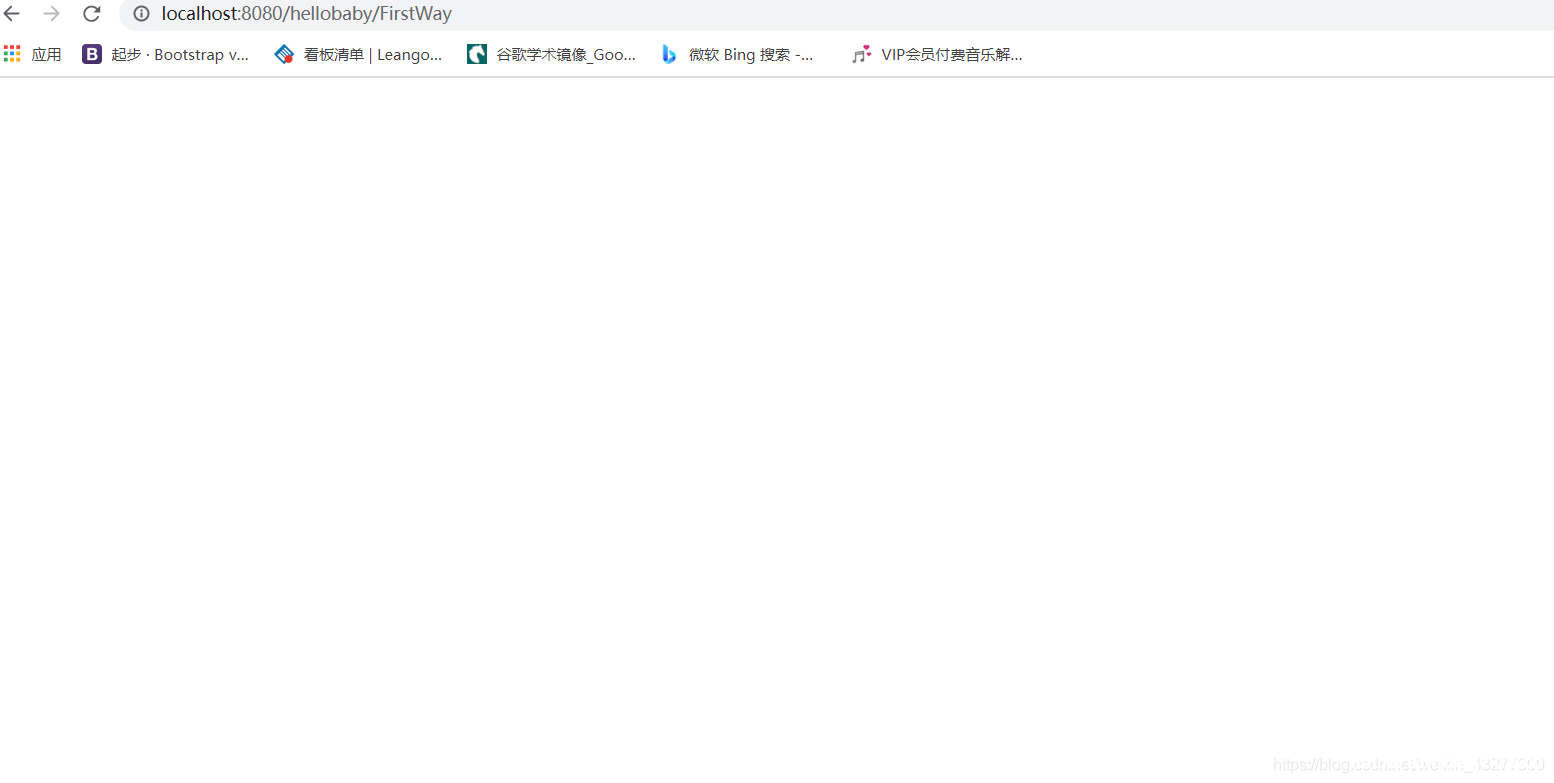
Task: Click the 应用 label on bookmarks bar
Action: point(46,53)
